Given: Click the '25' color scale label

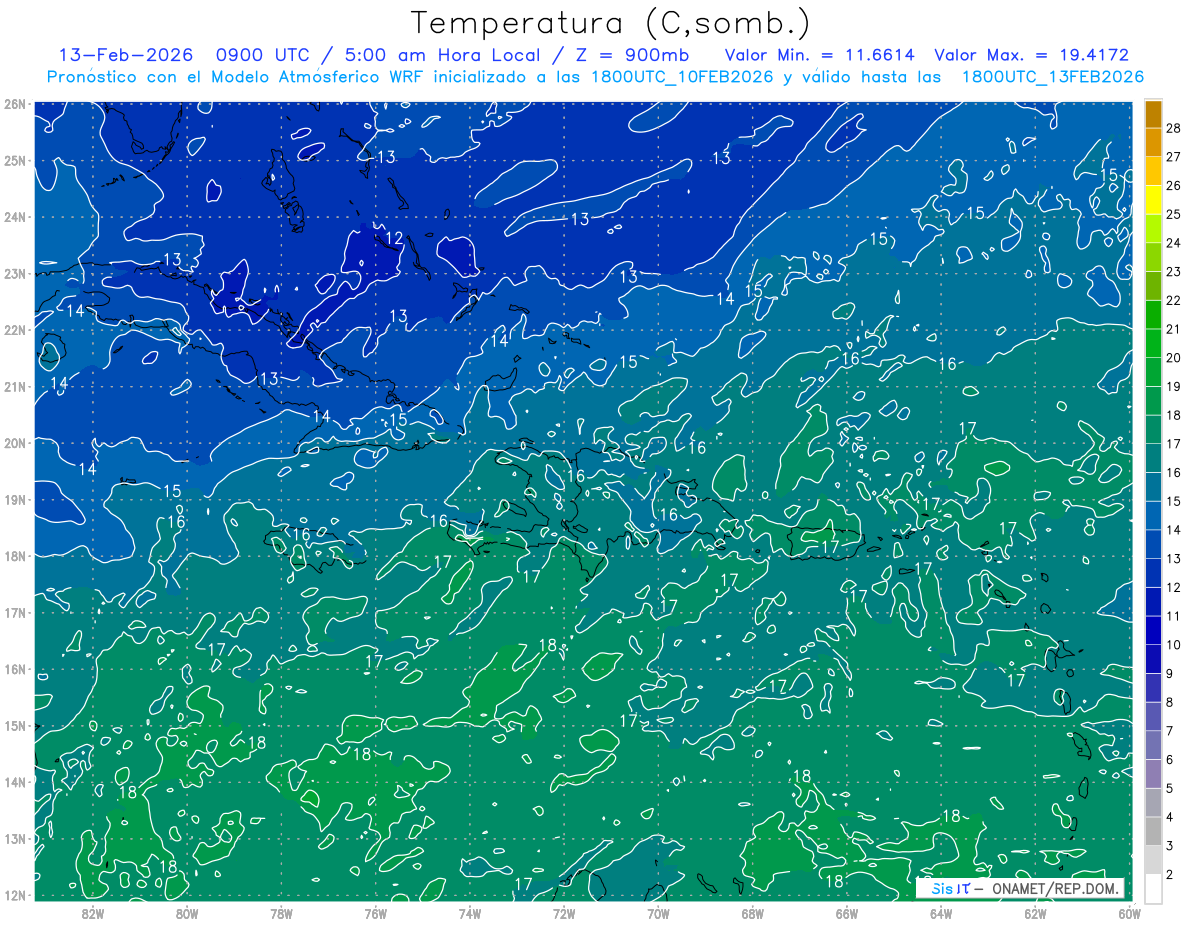Looking at the screenshot, I should point(1173,214).
